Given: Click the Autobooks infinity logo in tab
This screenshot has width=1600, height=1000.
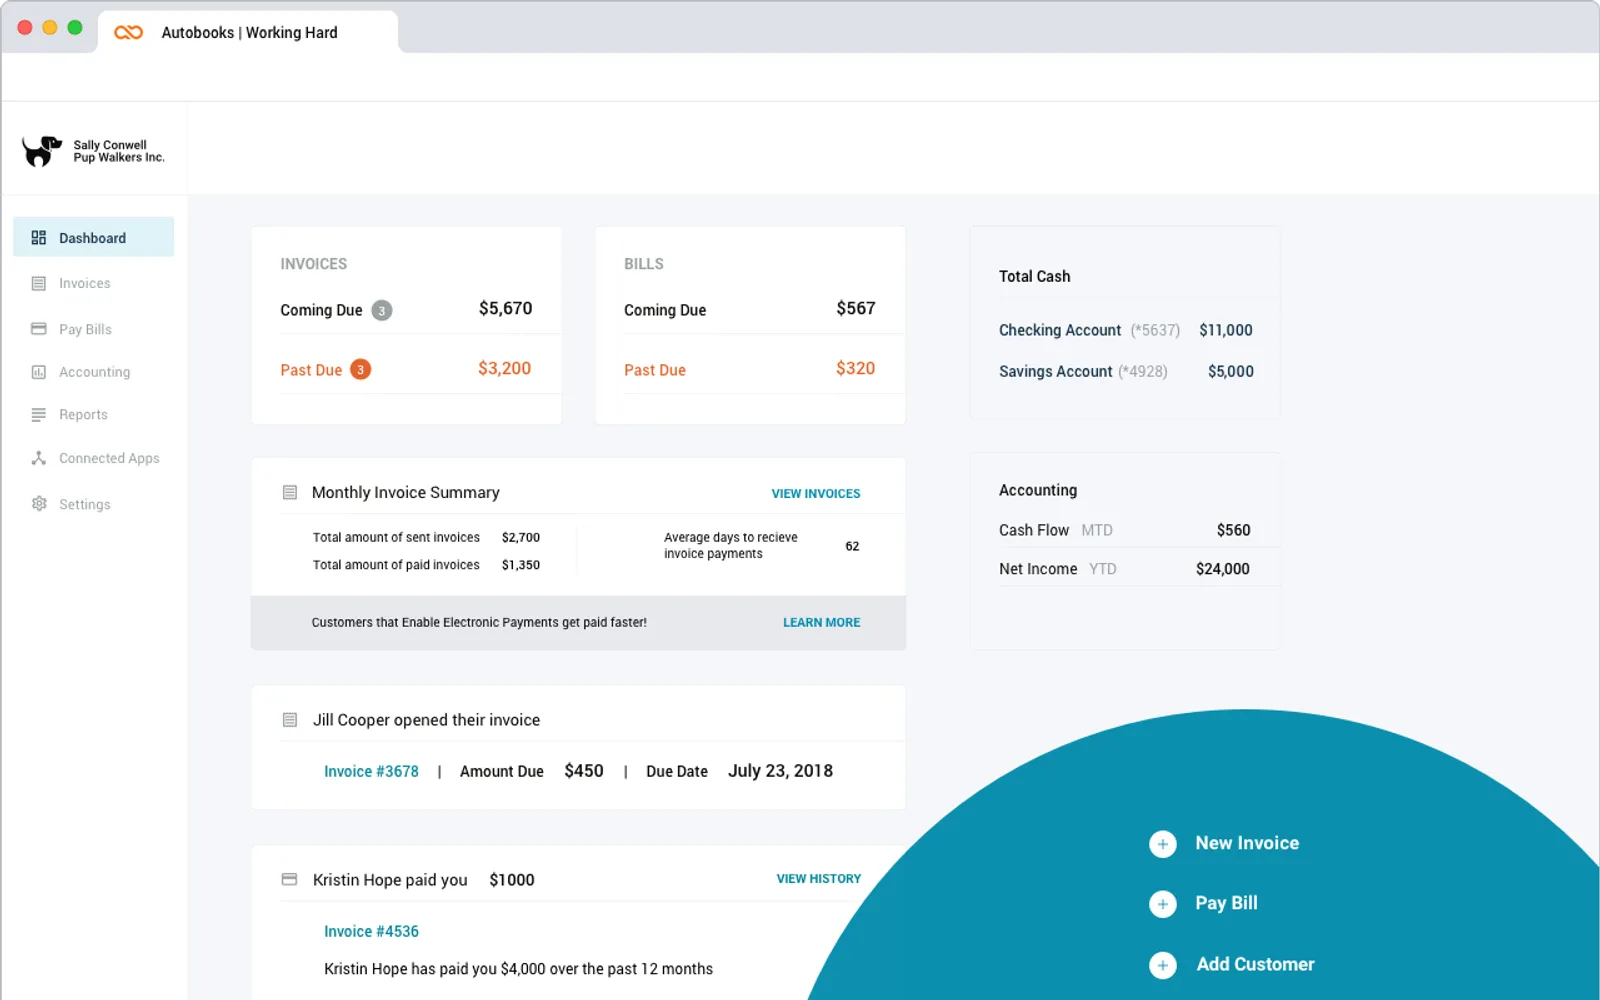Looking at the screenshot, I should [x=128, y=33].
